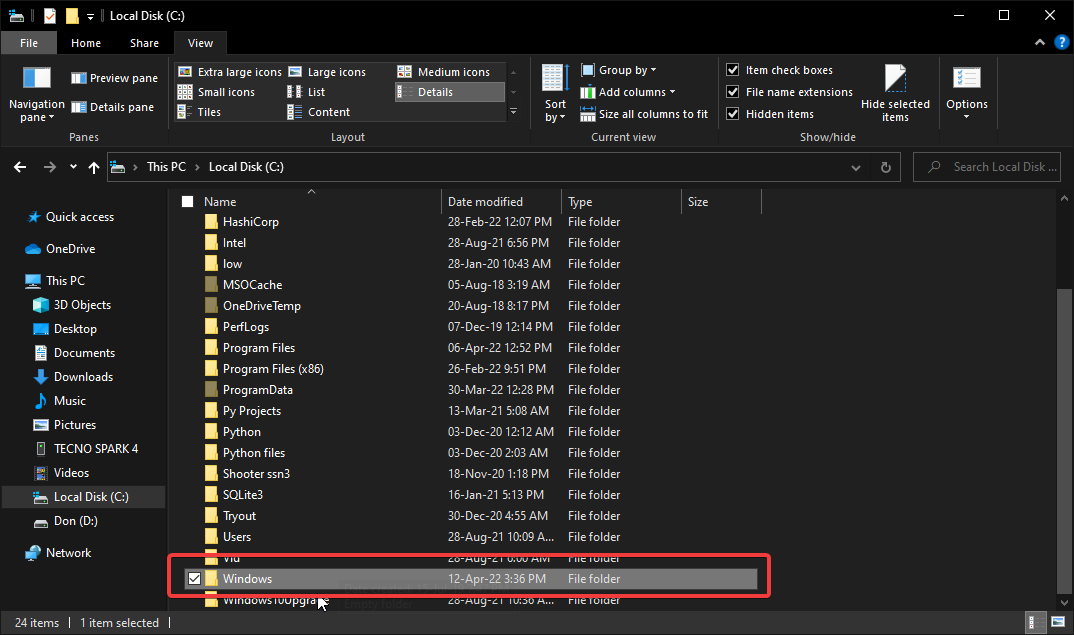Select the HashiCorp folder
Screen dimensions: 1074x635
pyautogui.click(x=251, y=222)
